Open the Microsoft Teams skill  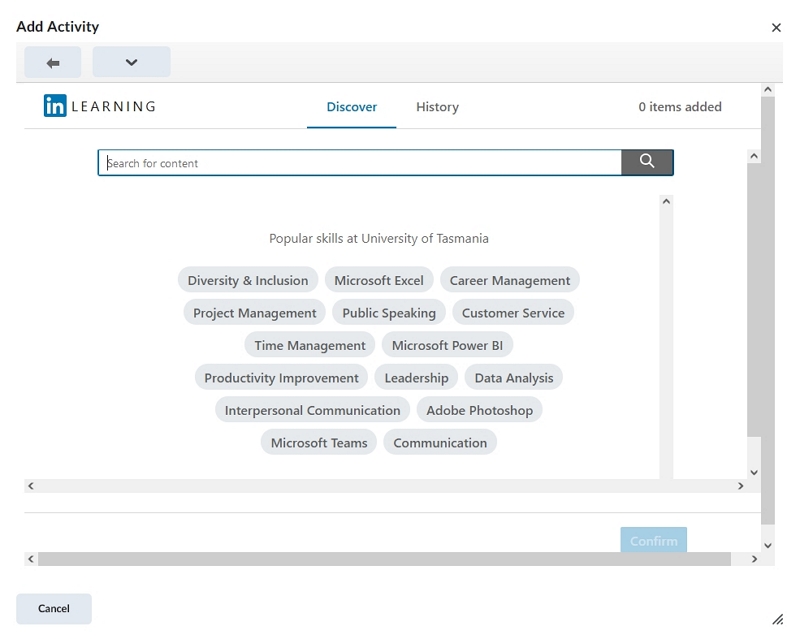[x=319, y=443]
